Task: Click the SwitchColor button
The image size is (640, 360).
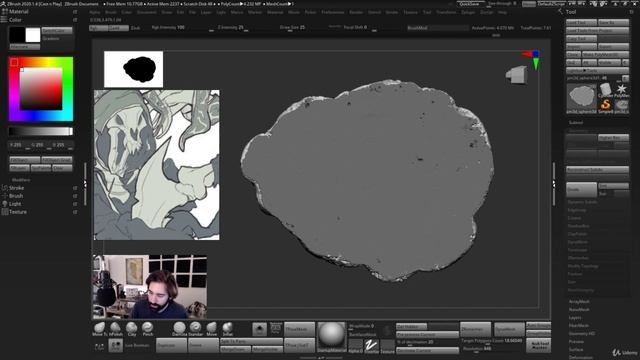Action: (x=57, y=31)
